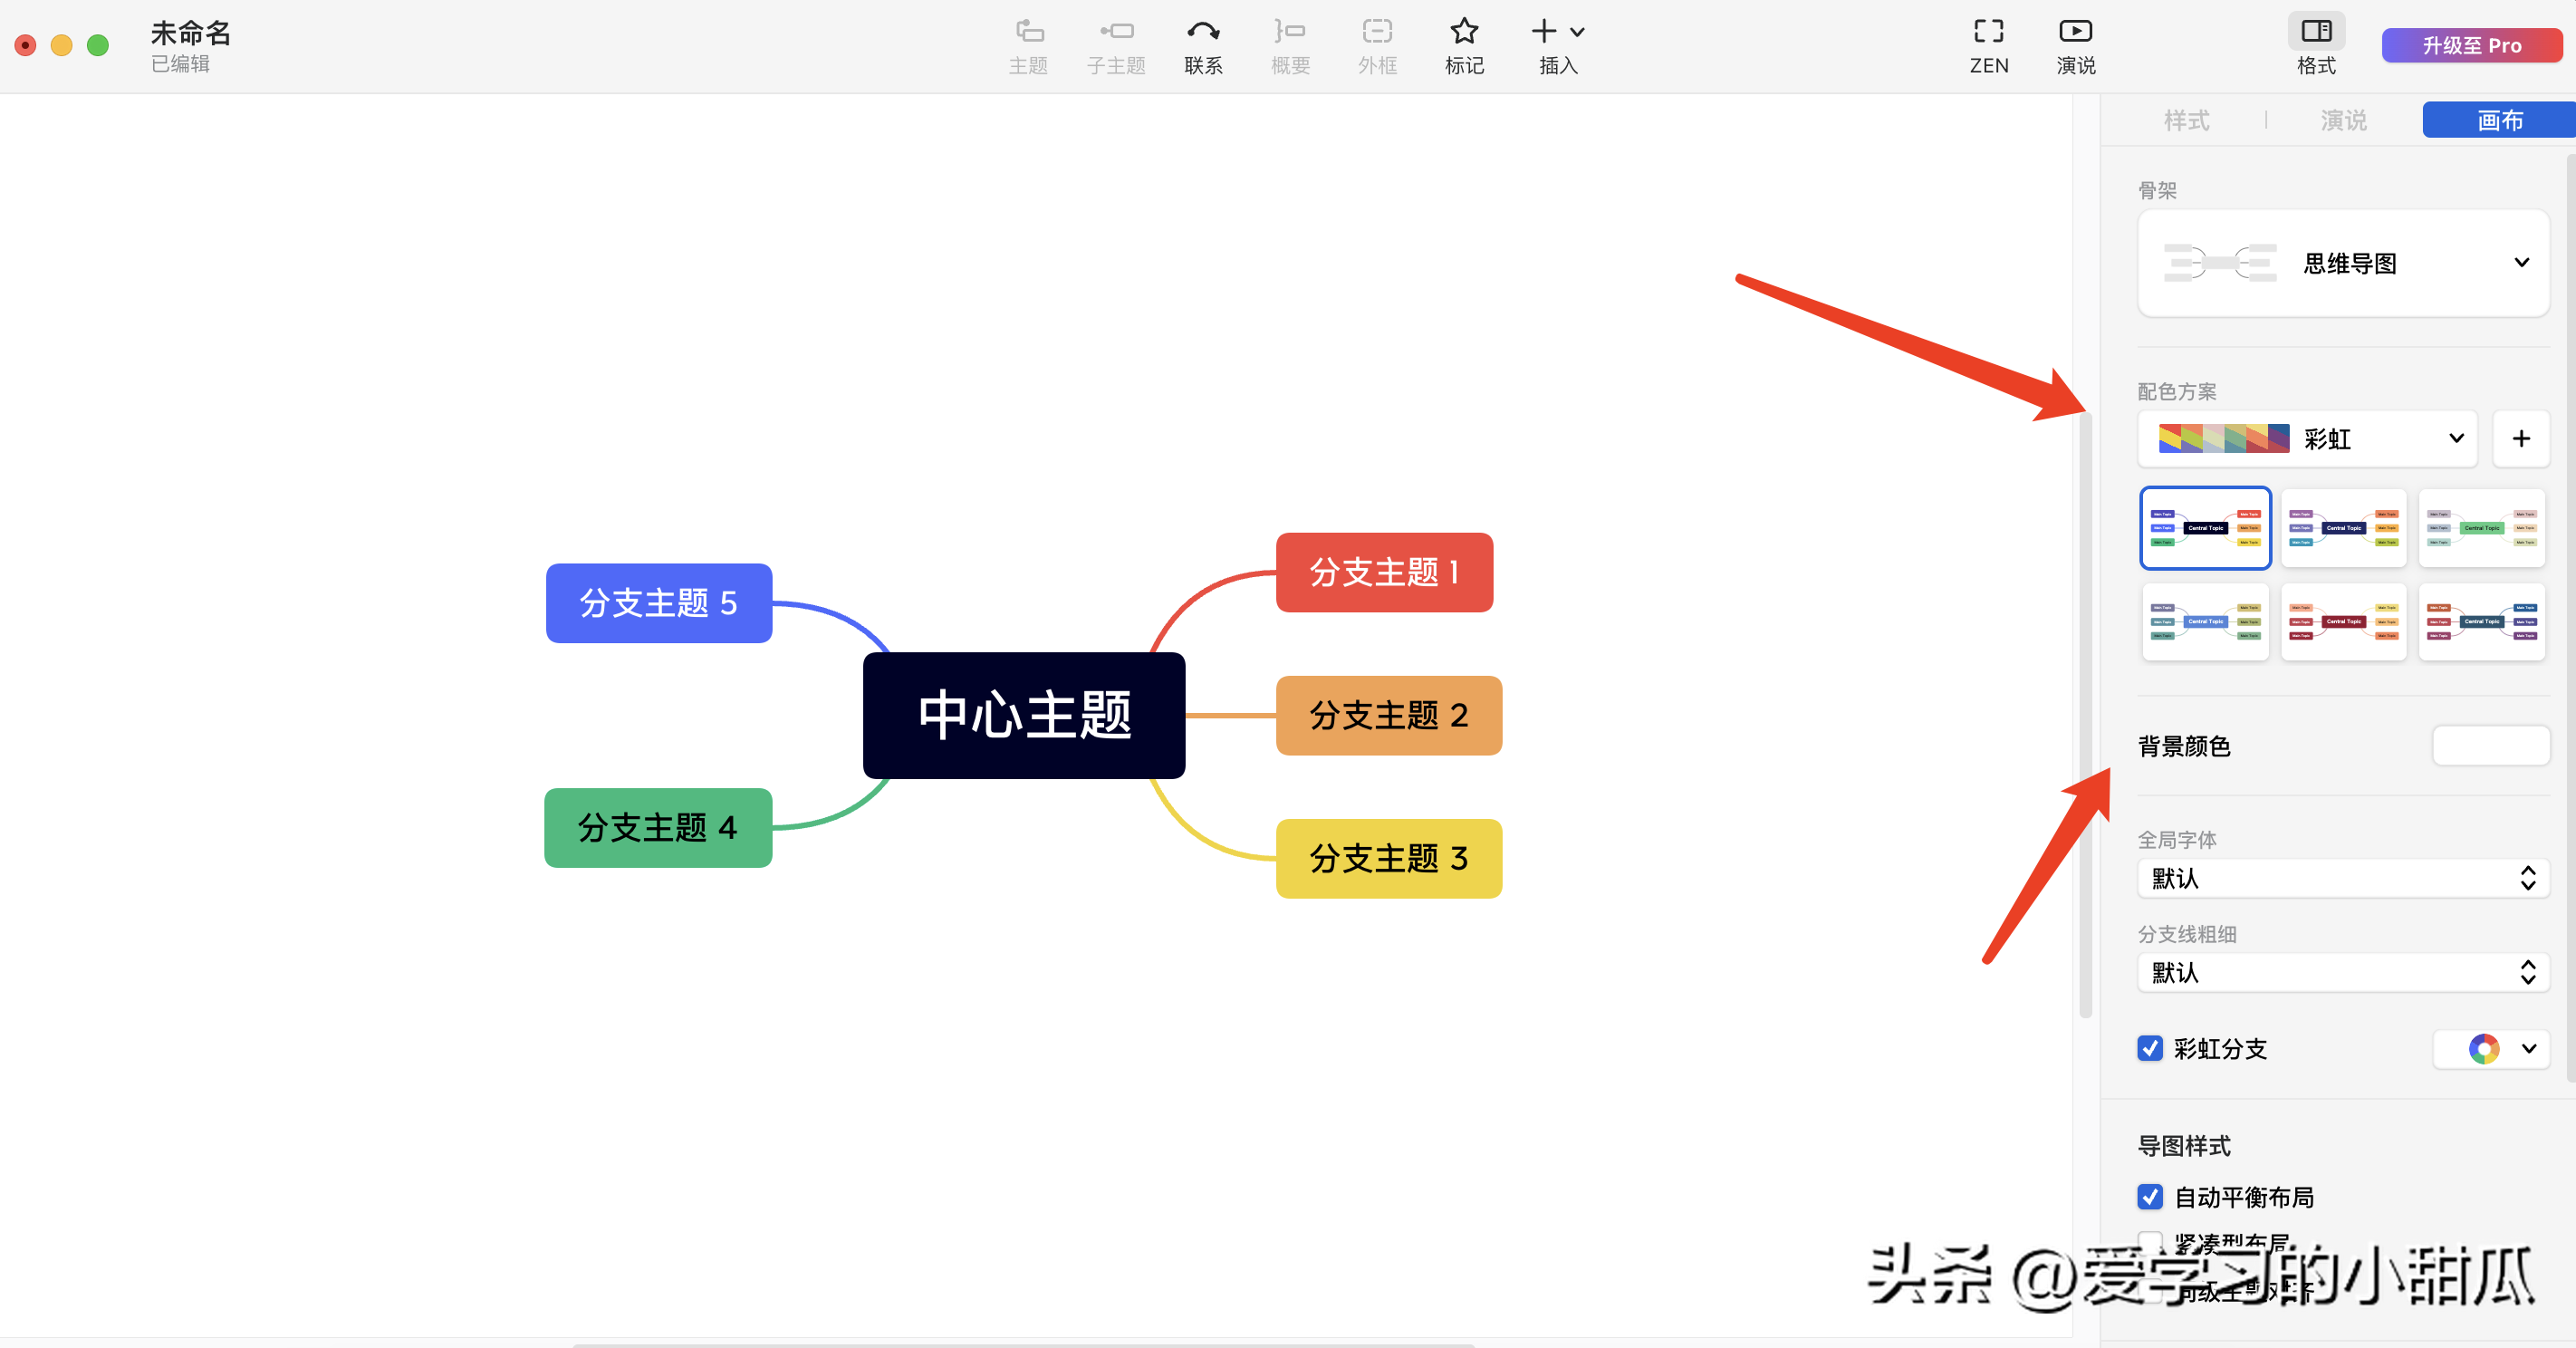Image resolution: width=2576 pixels, height=1348 pixels.
Task: Click the 升级至 Pro button
Action: 2471,45
